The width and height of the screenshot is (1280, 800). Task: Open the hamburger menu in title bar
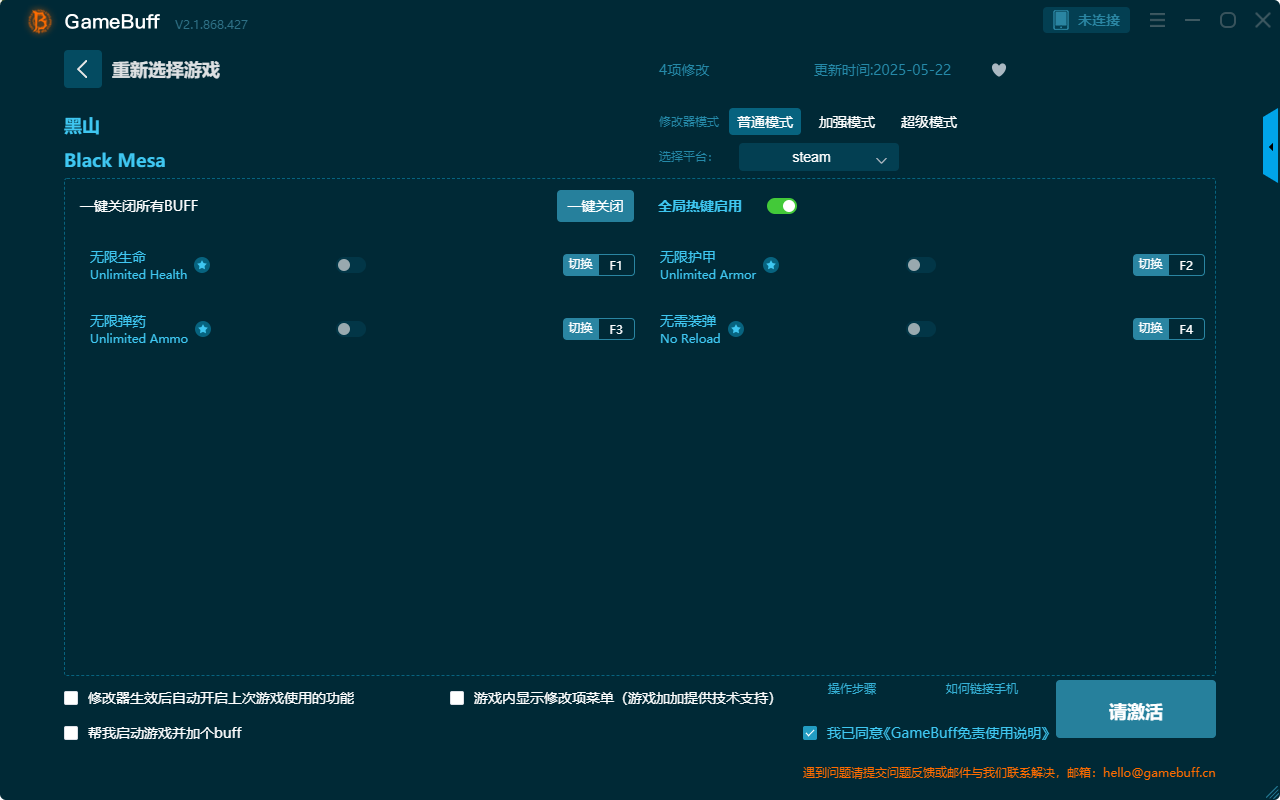point(1157,20)
